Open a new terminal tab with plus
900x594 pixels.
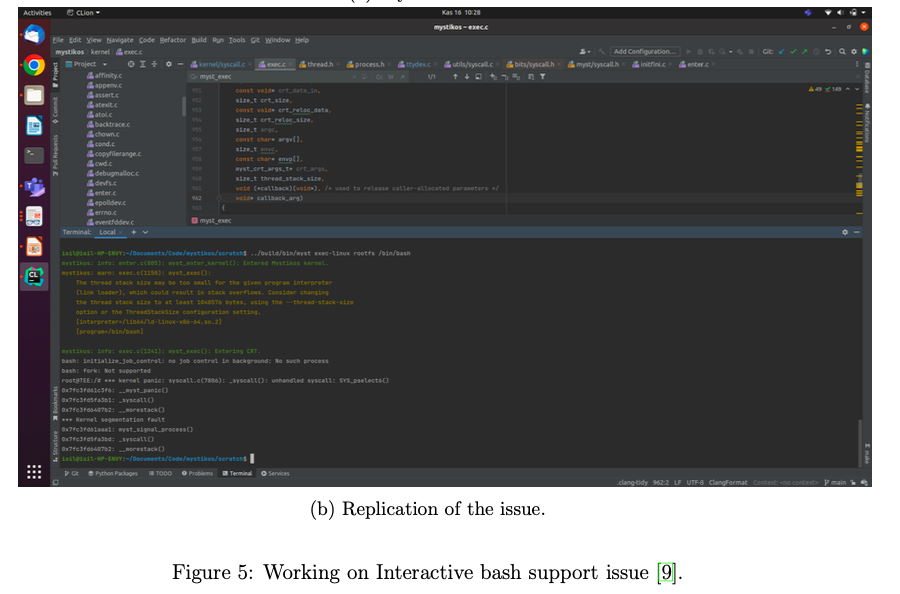click(131, 232)
